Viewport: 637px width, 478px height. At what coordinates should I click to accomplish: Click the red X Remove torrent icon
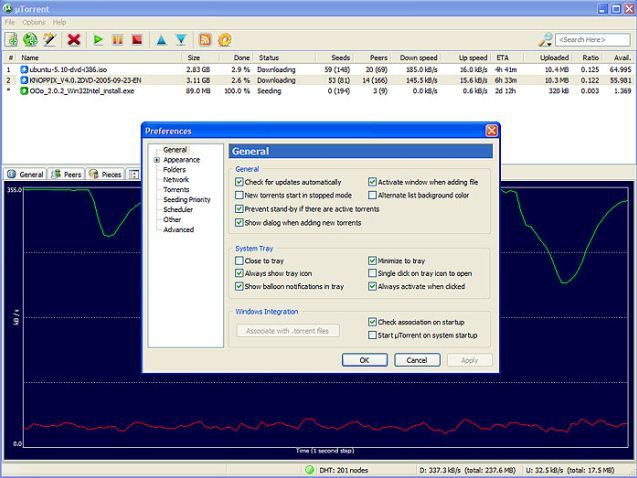[74, 40]
